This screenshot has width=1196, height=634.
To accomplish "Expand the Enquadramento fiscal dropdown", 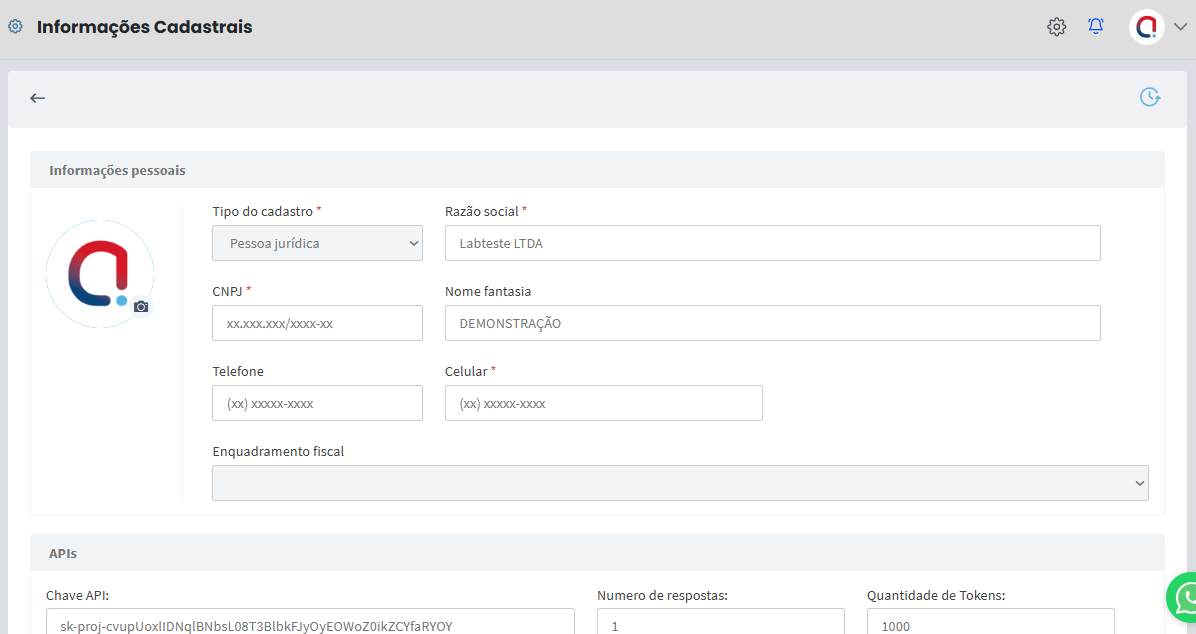I will (680, 483).
